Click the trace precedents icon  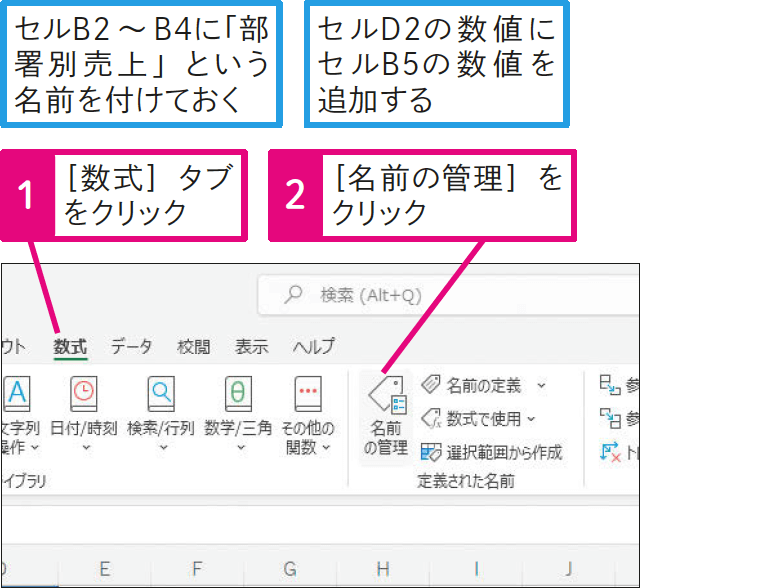(610, 385)
